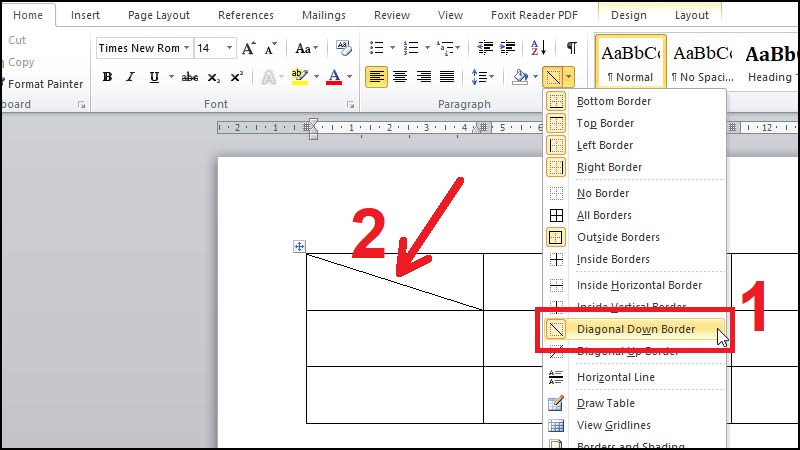
Task: Toggle subscript formatting
Action: (213, 77)
